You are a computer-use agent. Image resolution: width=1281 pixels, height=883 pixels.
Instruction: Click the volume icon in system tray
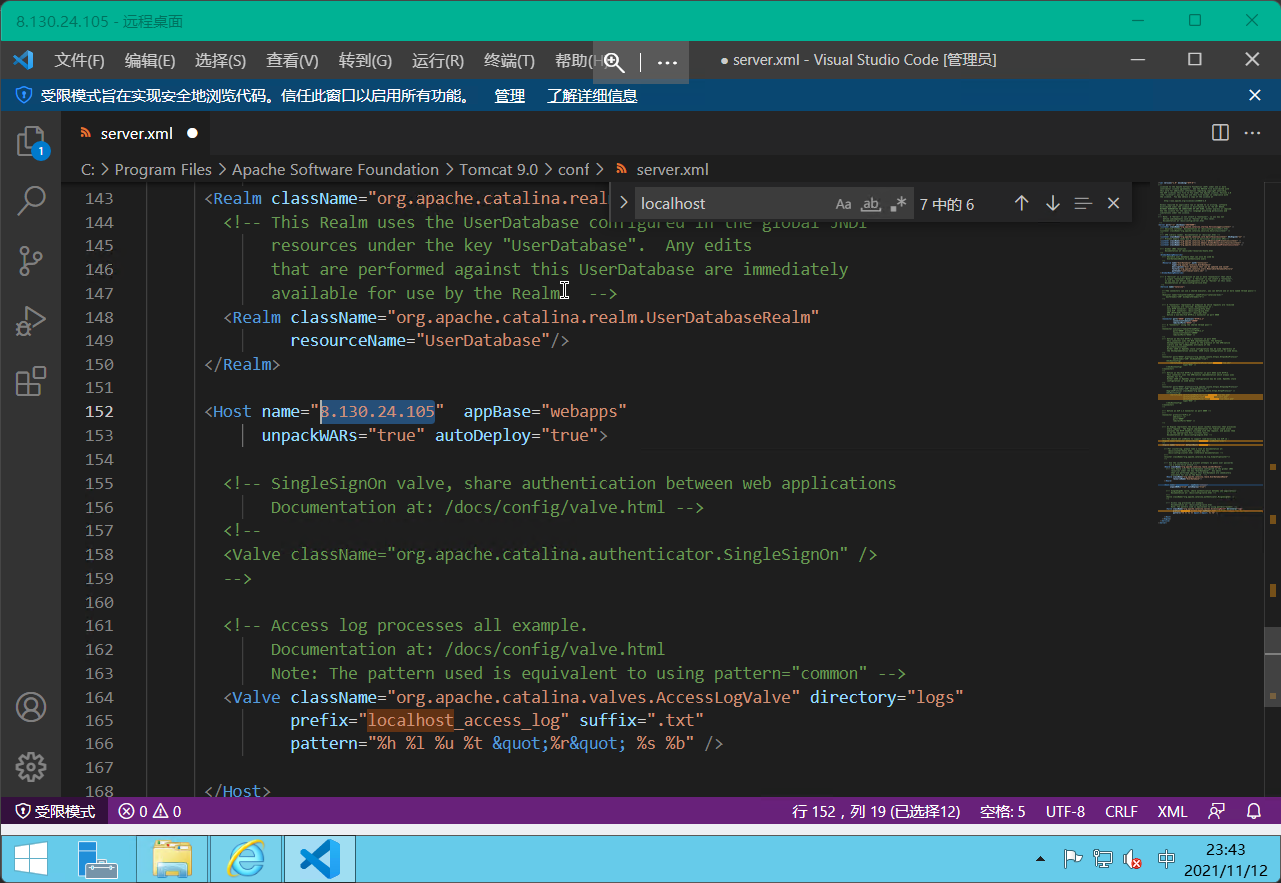click(x=1133, y=859)
